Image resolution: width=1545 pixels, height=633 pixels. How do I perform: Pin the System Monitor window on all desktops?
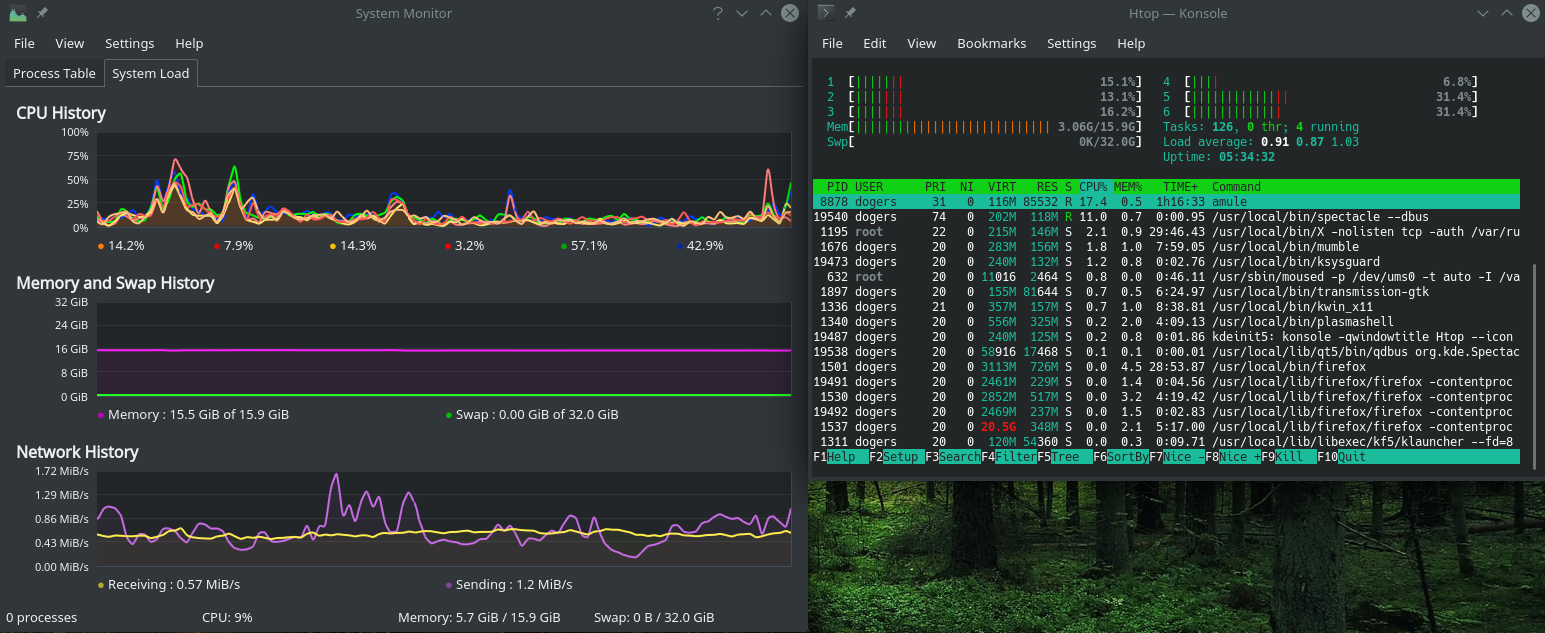click(42, 13)
